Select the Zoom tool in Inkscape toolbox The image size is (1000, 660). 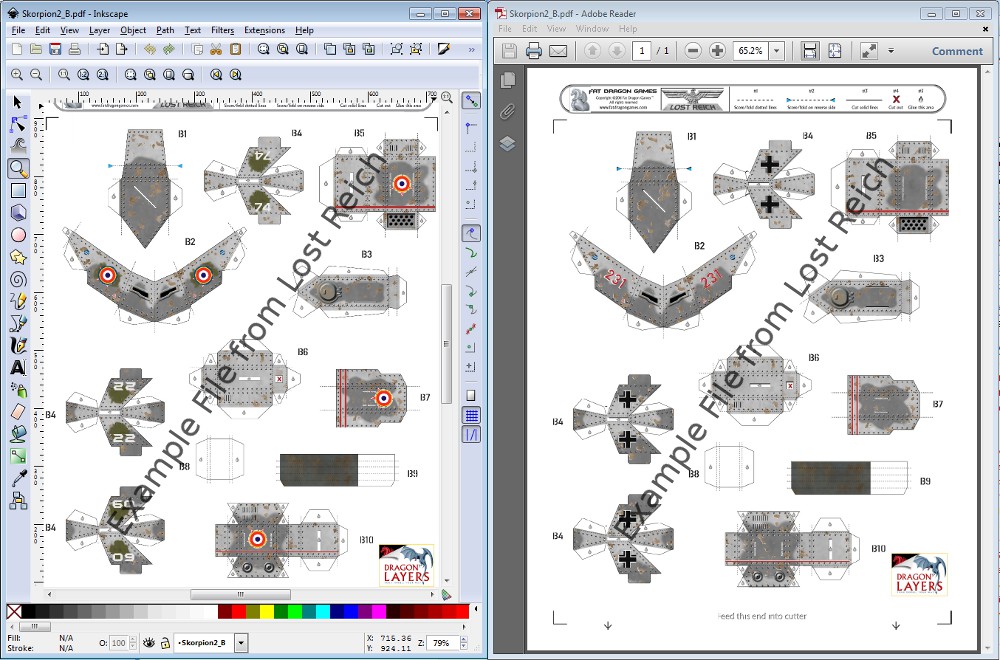click(18, 168)
